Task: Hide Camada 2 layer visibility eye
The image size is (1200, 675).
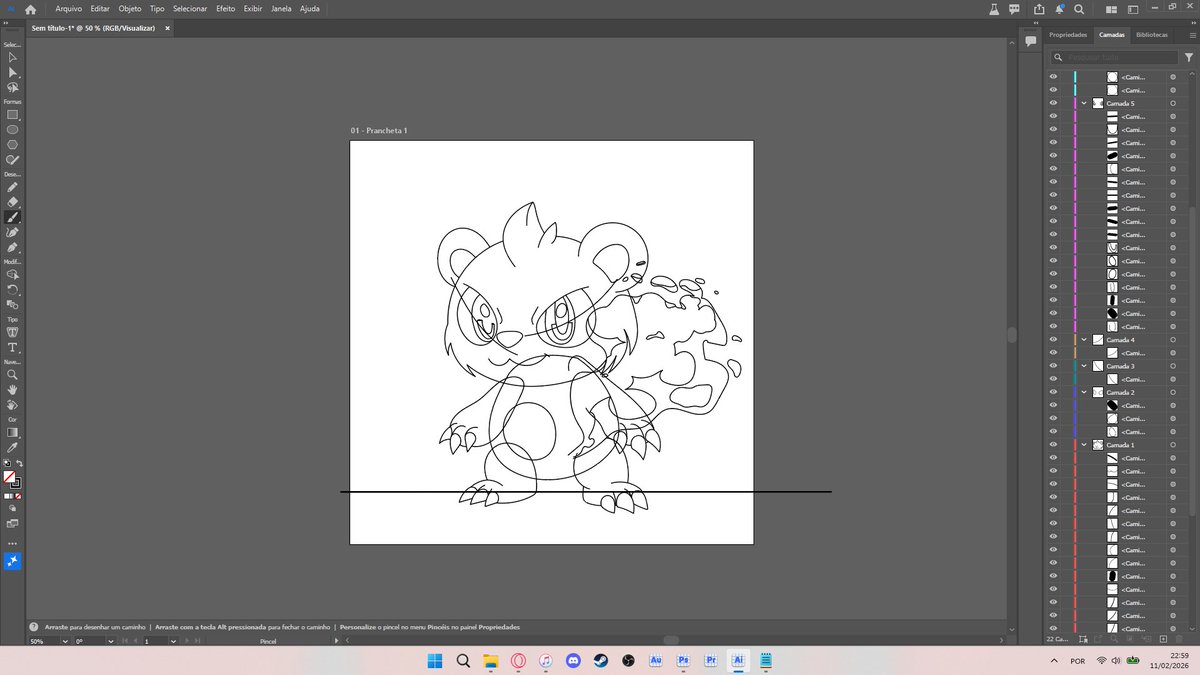Action: [1053, 392]
